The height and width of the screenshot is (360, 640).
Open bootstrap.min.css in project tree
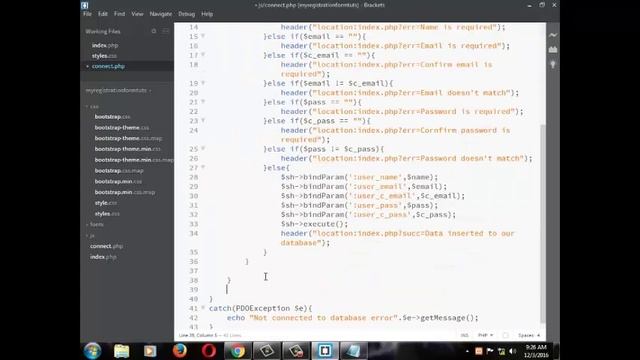tap(118, 181)
